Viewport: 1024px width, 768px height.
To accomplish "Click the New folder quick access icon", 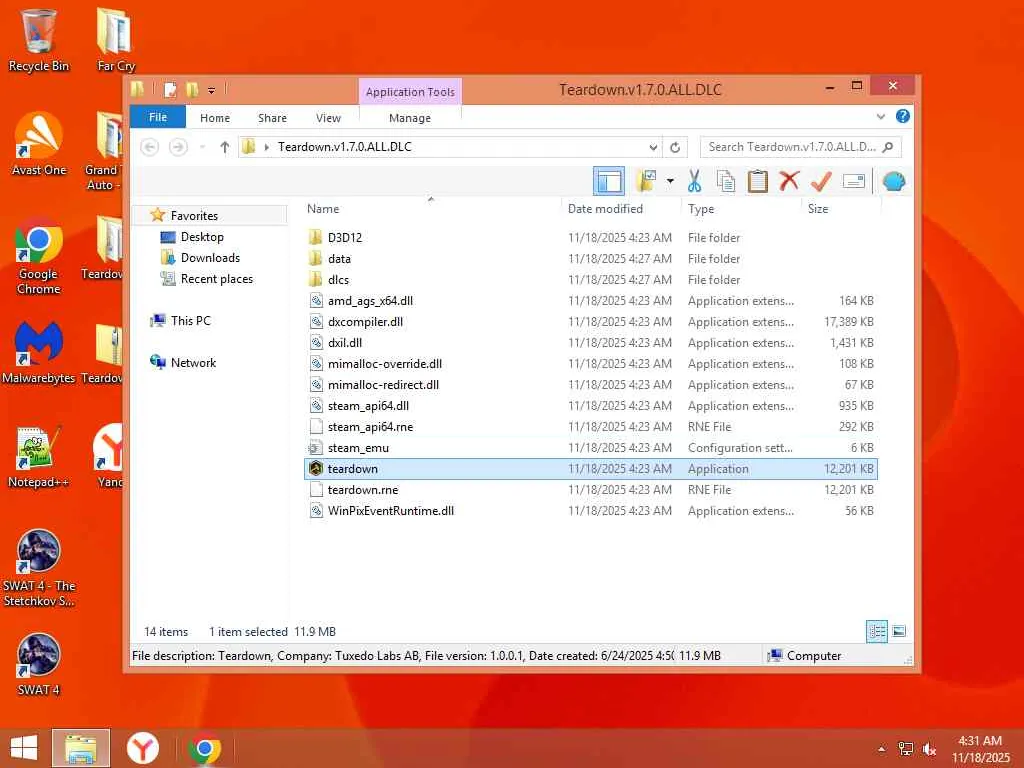I will click(192, 89).
